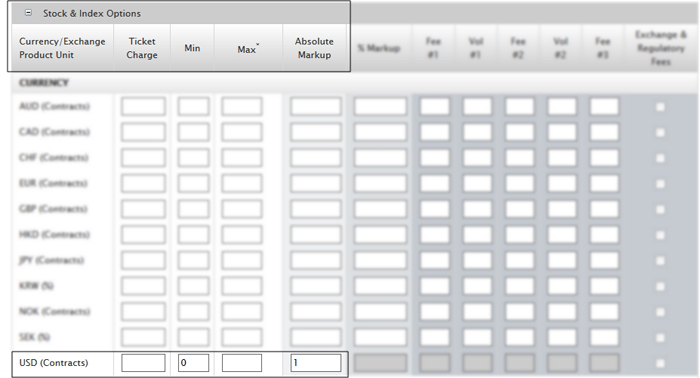The image size is (700, 378).
Task: Click the SEK (%) Ticket Charge field
Action: tap(143, 337)
